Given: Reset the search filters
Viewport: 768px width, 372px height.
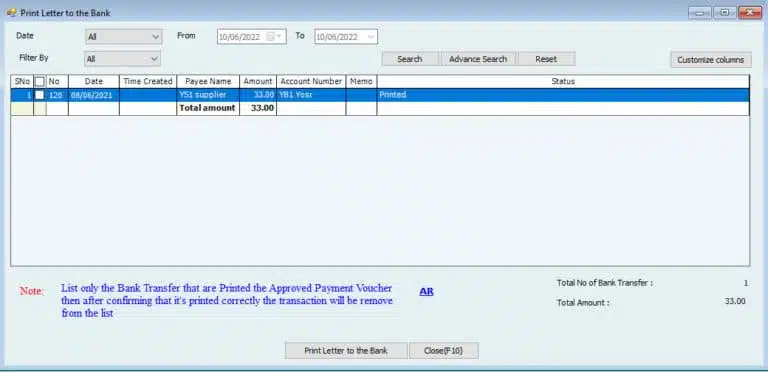Looking at the screenshot, I should [x=546, y=59].
